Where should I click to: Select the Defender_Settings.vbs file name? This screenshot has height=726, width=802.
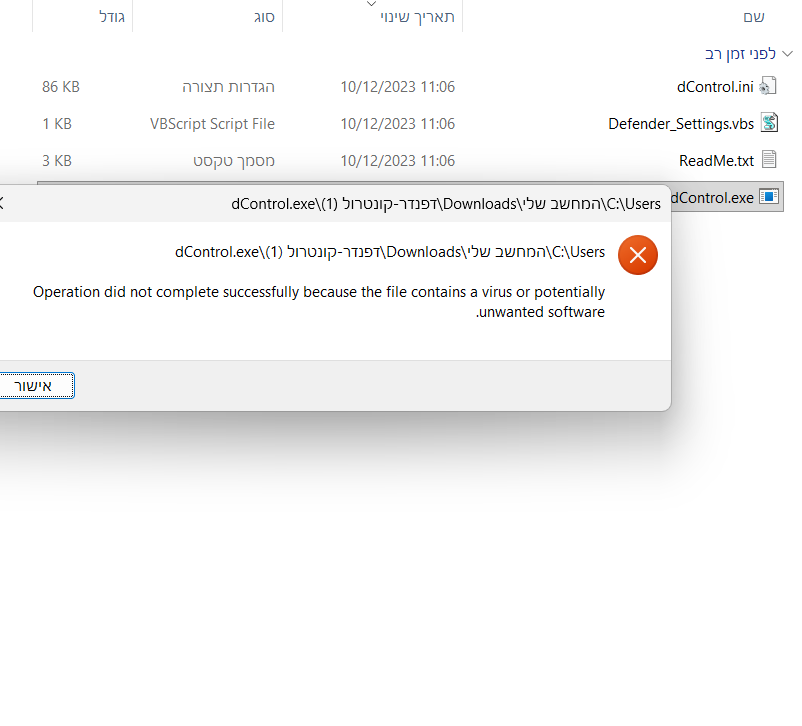(680, 123)
